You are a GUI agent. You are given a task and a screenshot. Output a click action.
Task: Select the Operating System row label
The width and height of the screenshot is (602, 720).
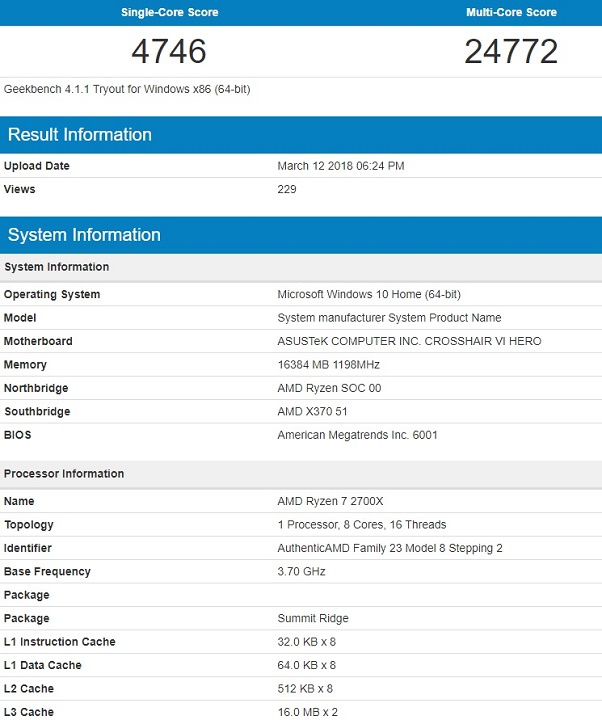[52, 295]
